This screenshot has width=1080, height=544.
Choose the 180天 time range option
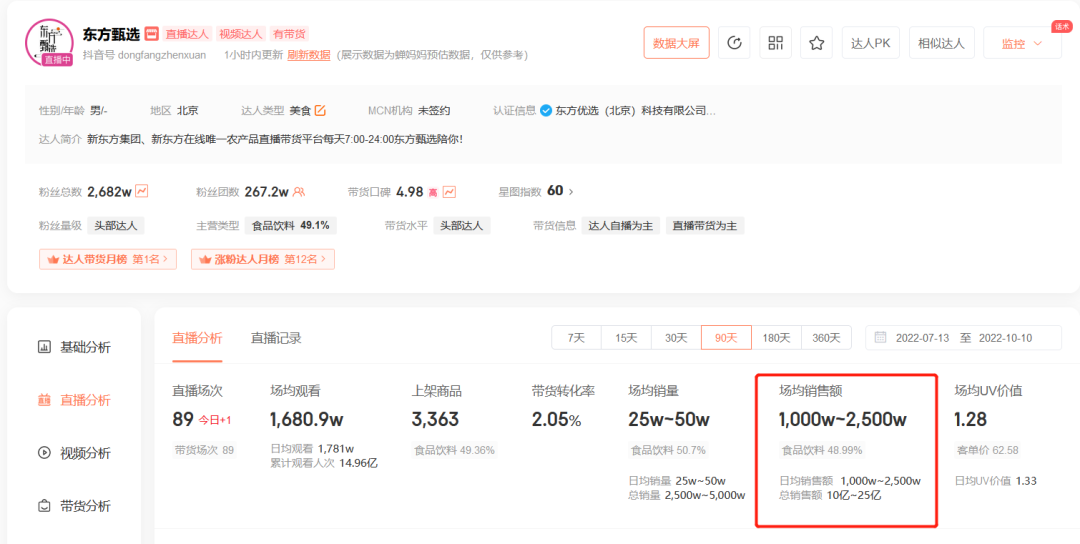pos(776,338)
